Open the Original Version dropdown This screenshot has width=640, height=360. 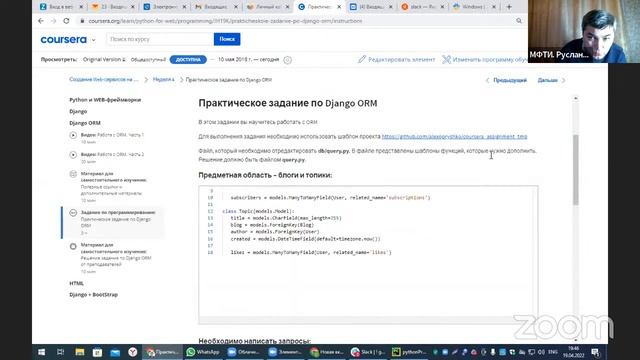104,60
